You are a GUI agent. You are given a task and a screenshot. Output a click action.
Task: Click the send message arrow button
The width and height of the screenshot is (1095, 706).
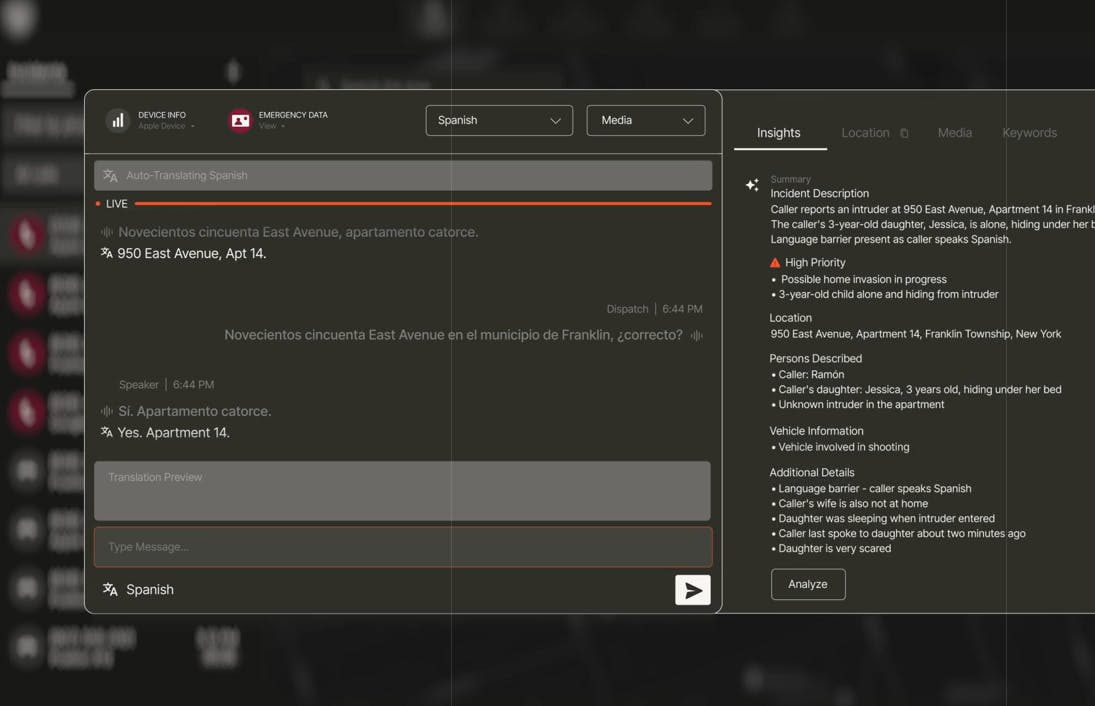pos(692,590)
